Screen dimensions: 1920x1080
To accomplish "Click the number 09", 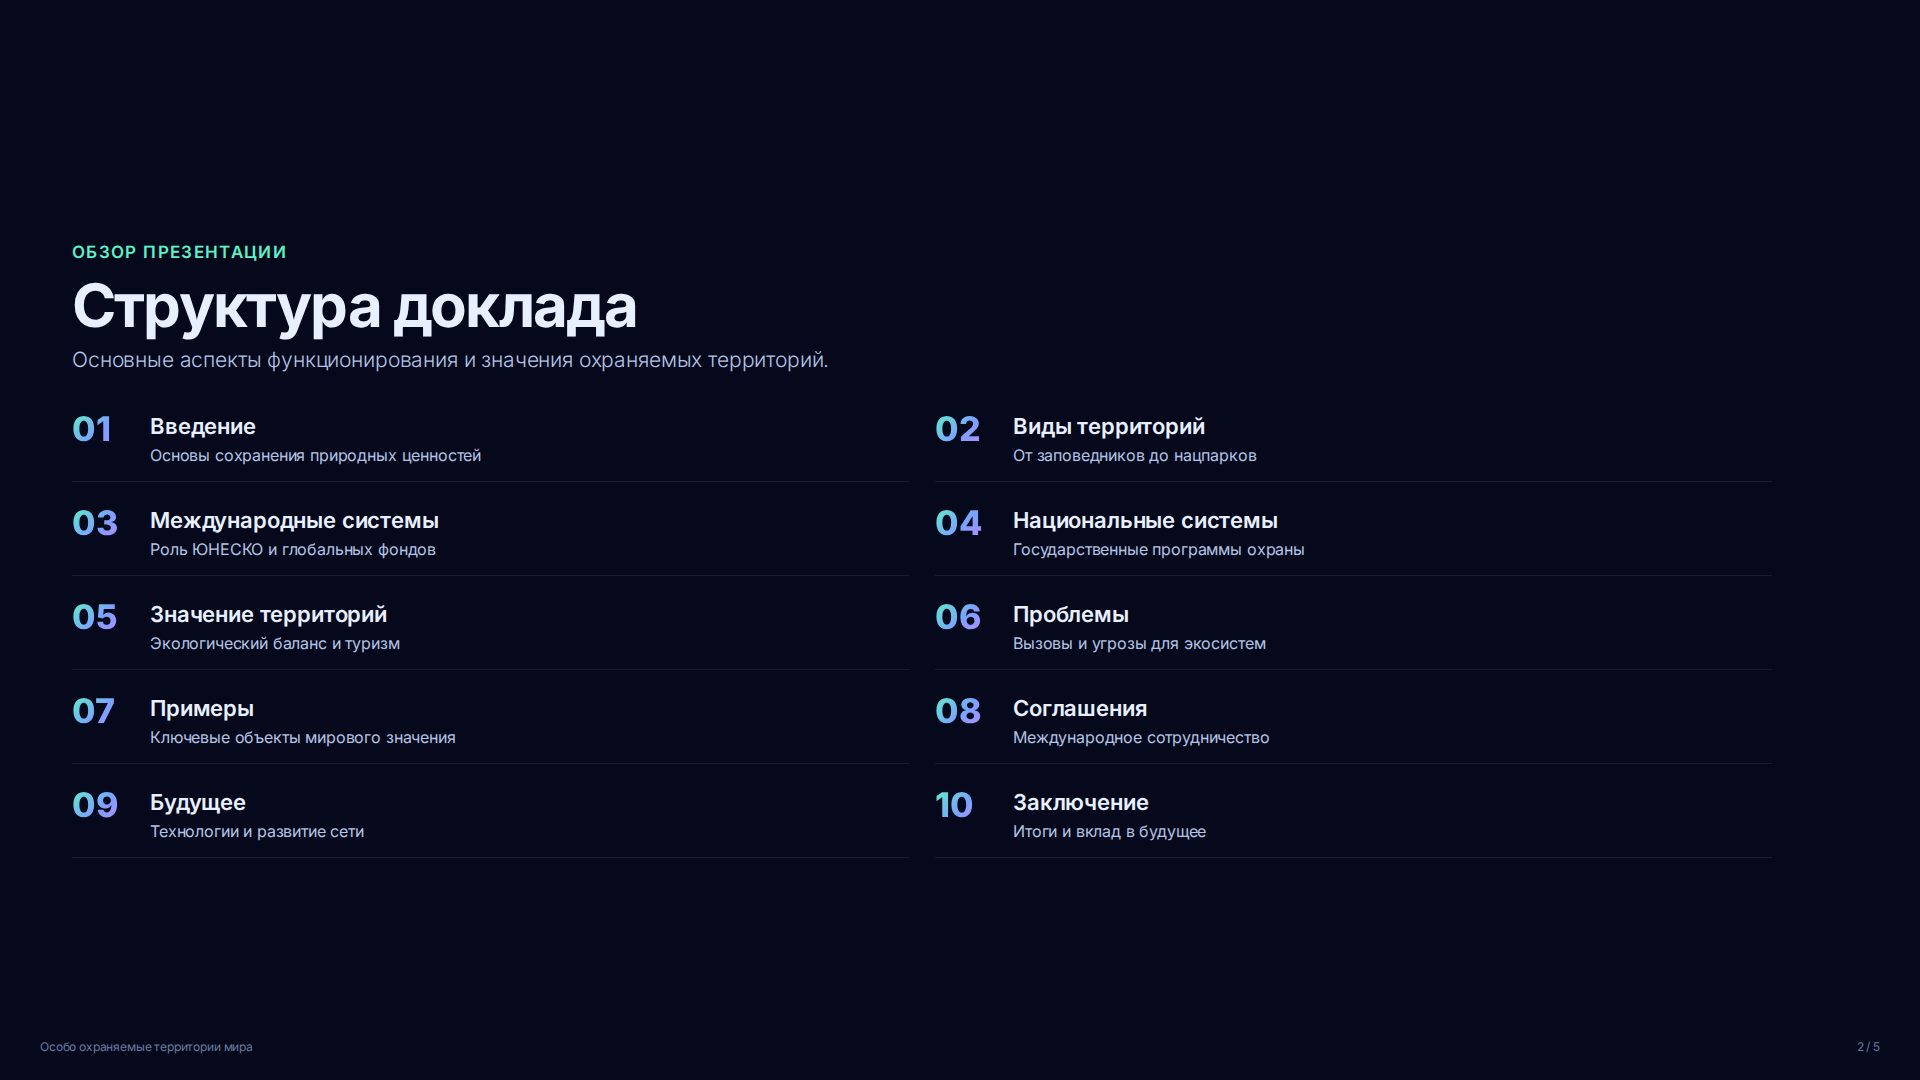I will tap(95, 805).
